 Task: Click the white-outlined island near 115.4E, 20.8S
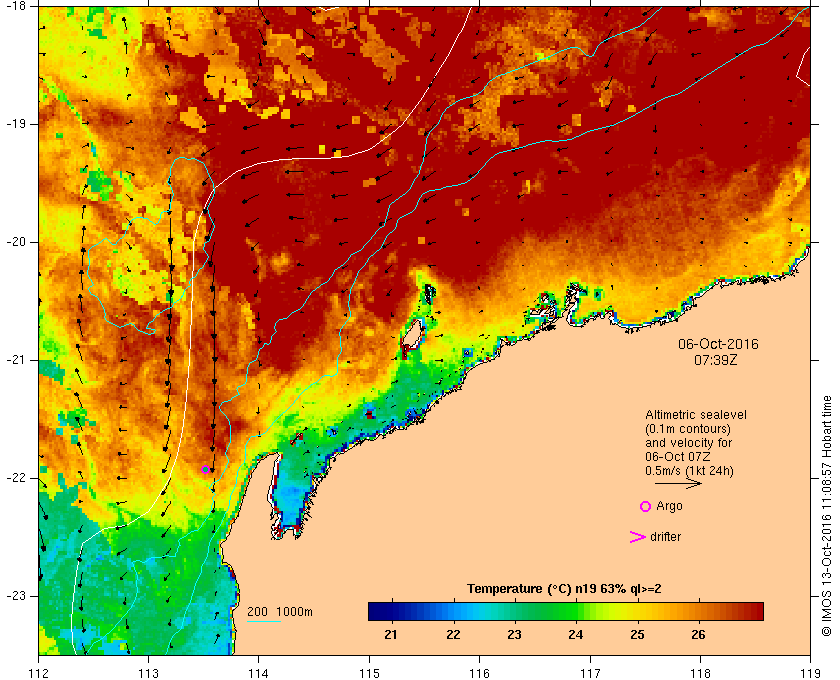(411, 333)
